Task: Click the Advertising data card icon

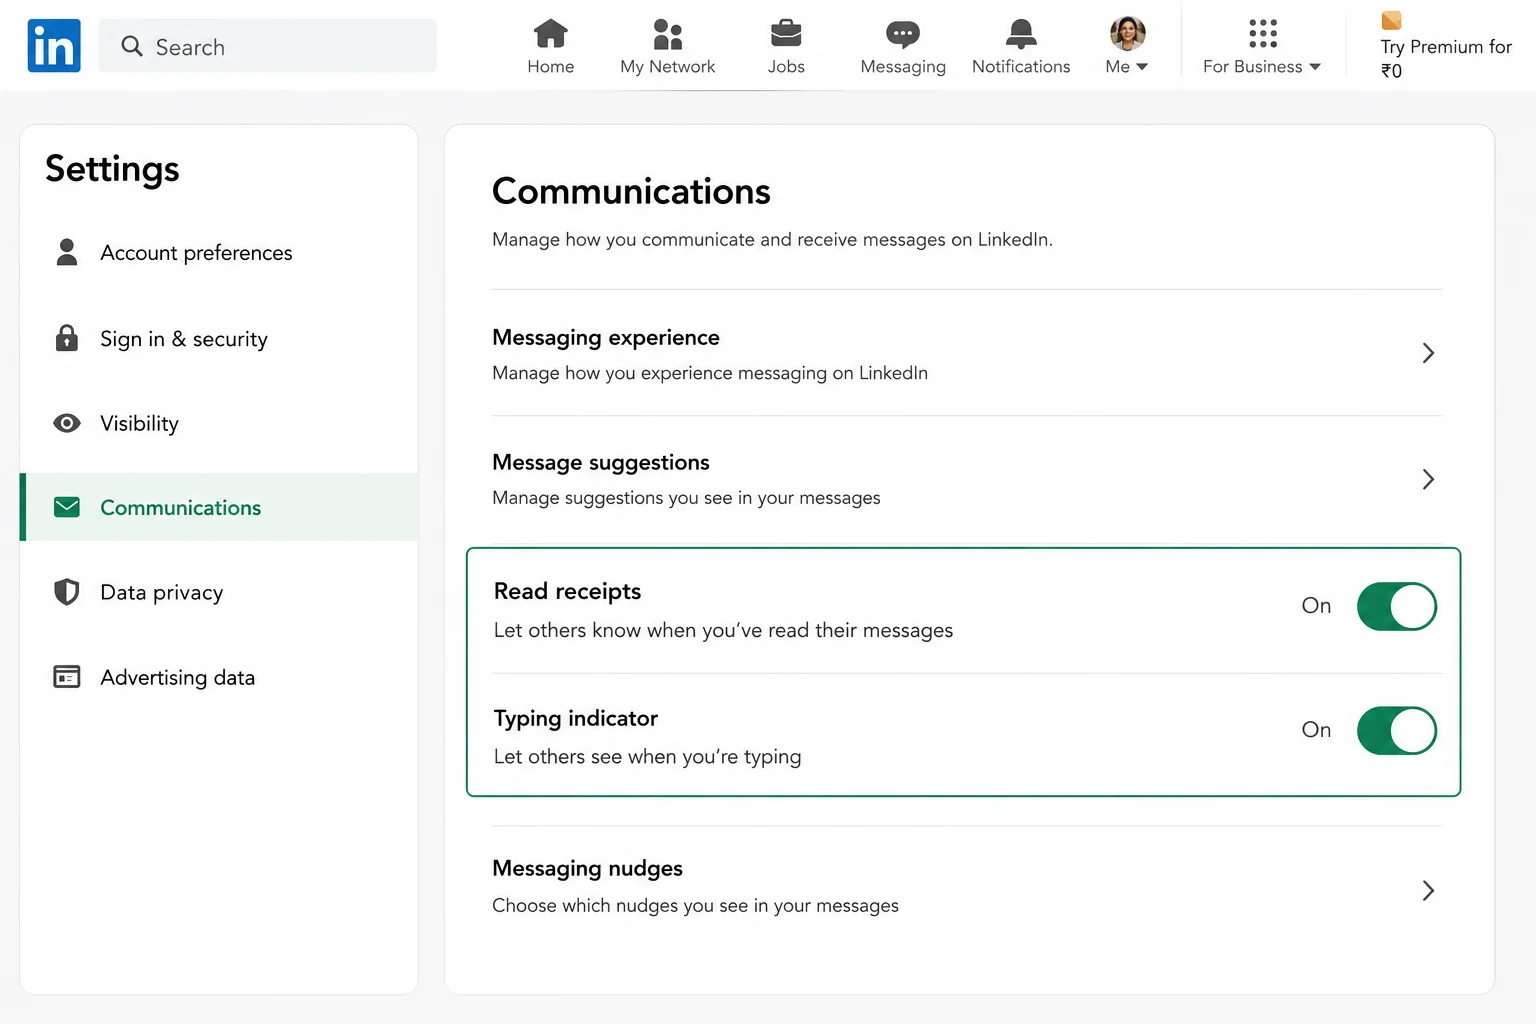Action: (x=67, y=677)
